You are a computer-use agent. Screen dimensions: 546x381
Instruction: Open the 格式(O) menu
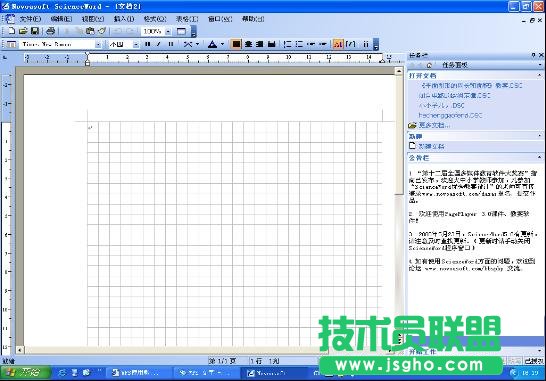click(x=155, y=19)
